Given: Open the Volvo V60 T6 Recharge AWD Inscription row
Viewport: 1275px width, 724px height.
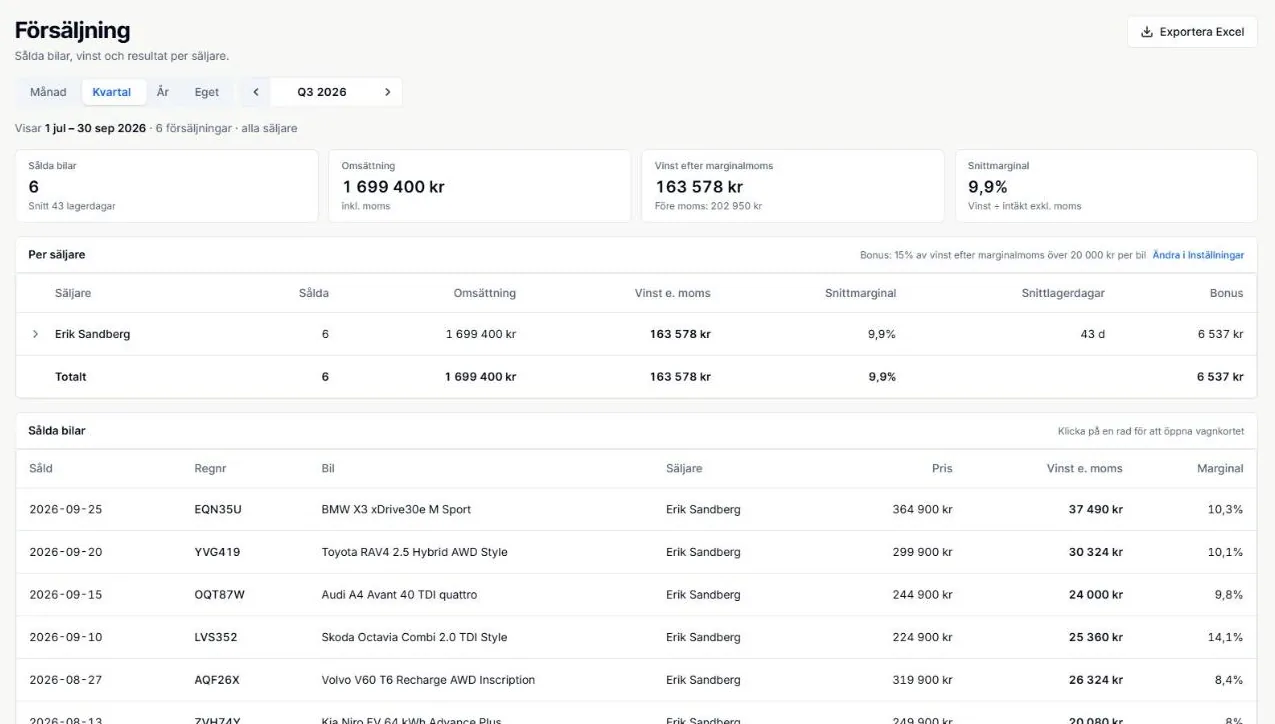Looking at the screenshot, I should [636, 680].
